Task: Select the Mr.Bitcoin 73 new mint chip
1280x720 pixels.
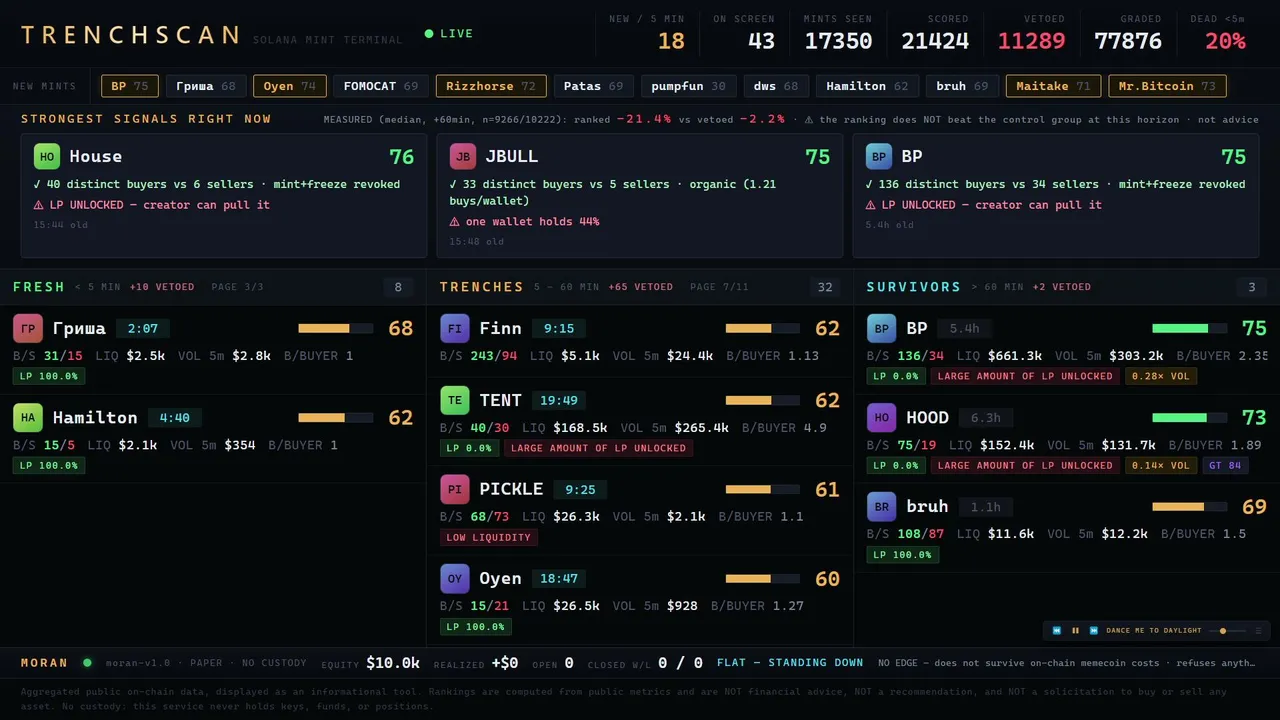Action: 1167,86
